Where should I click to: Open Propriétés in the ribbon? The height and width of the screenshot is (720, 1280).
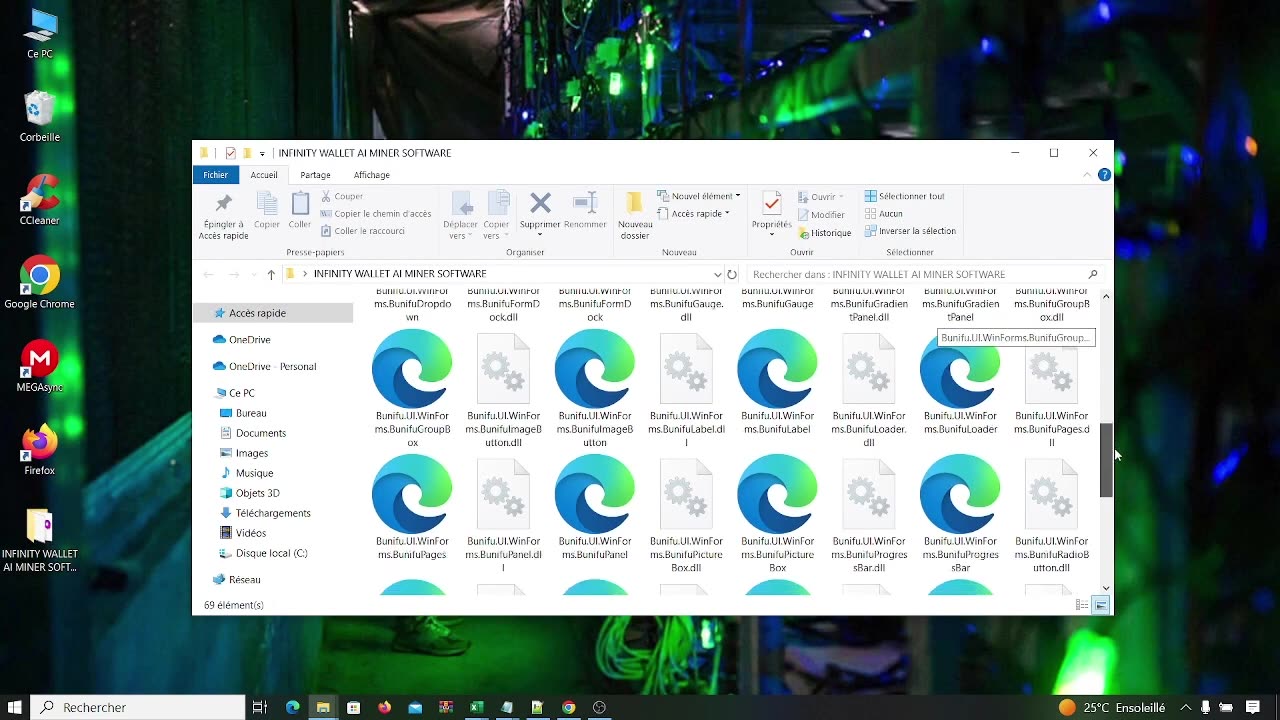click(x=772, y=214)
